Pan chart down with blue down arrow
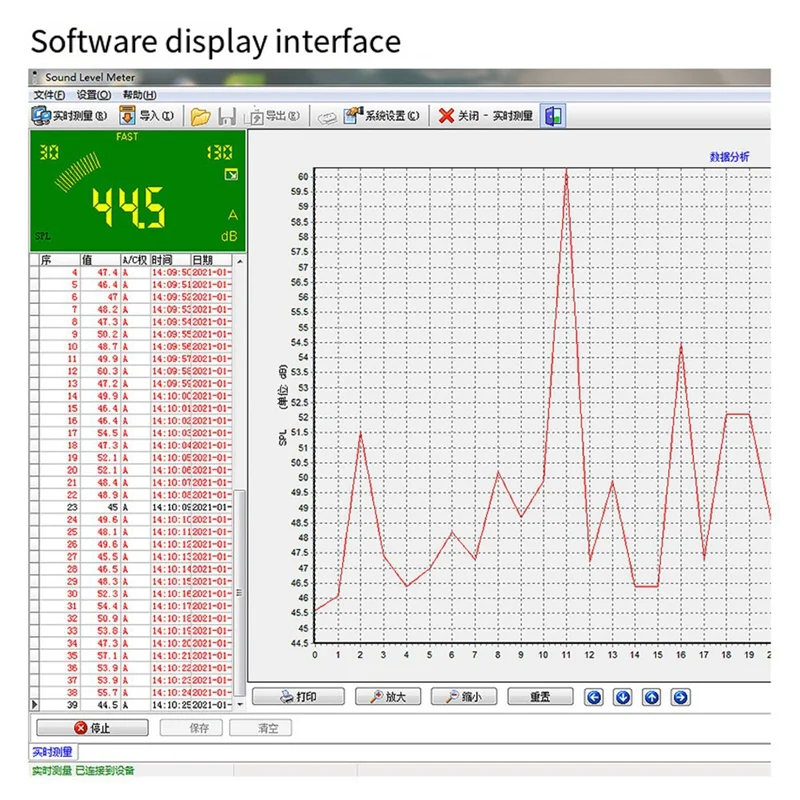 point(623,697)
